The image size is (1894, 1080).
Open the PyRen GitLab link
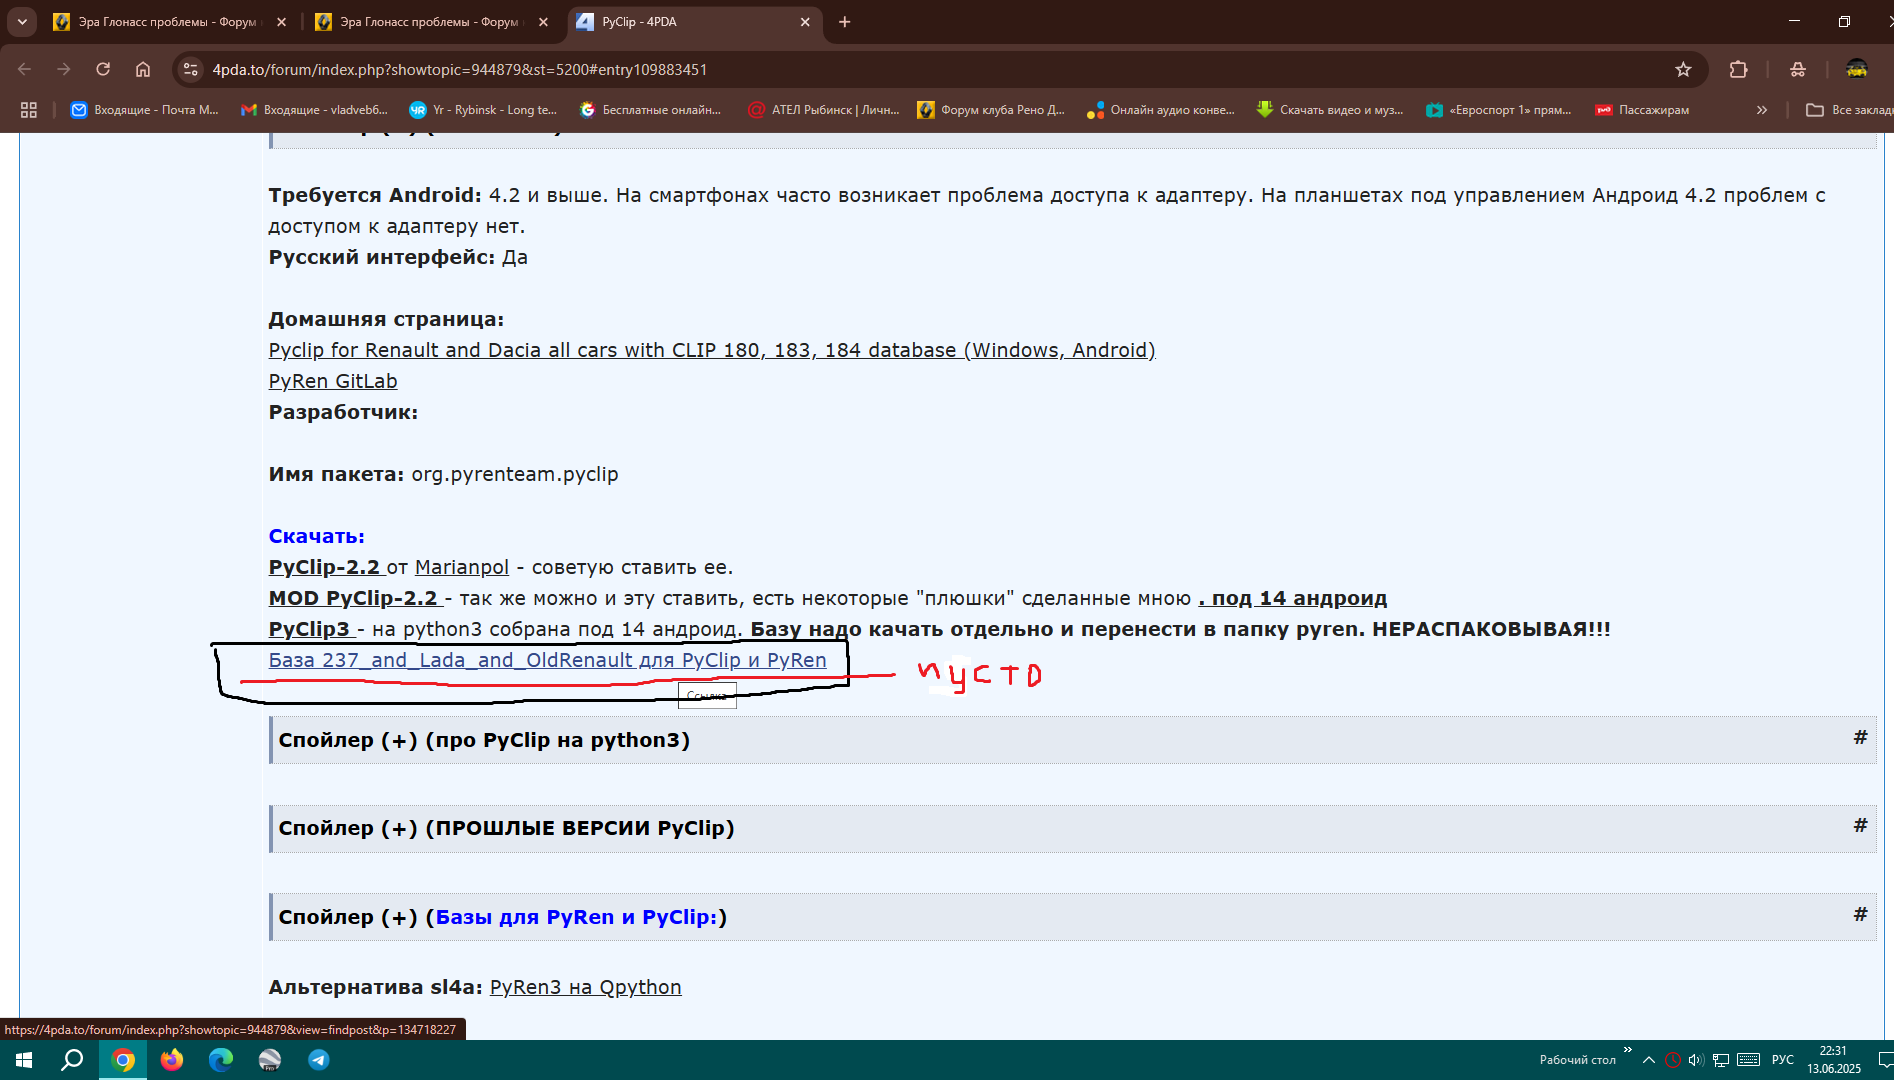(x=333, y=381)
